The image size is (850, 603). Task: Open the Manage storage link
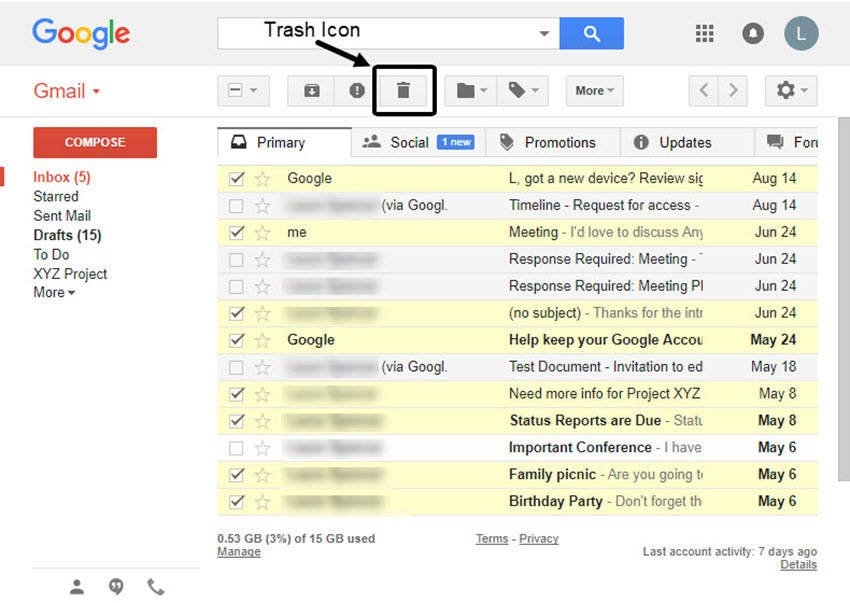click(x=238, y=551)
